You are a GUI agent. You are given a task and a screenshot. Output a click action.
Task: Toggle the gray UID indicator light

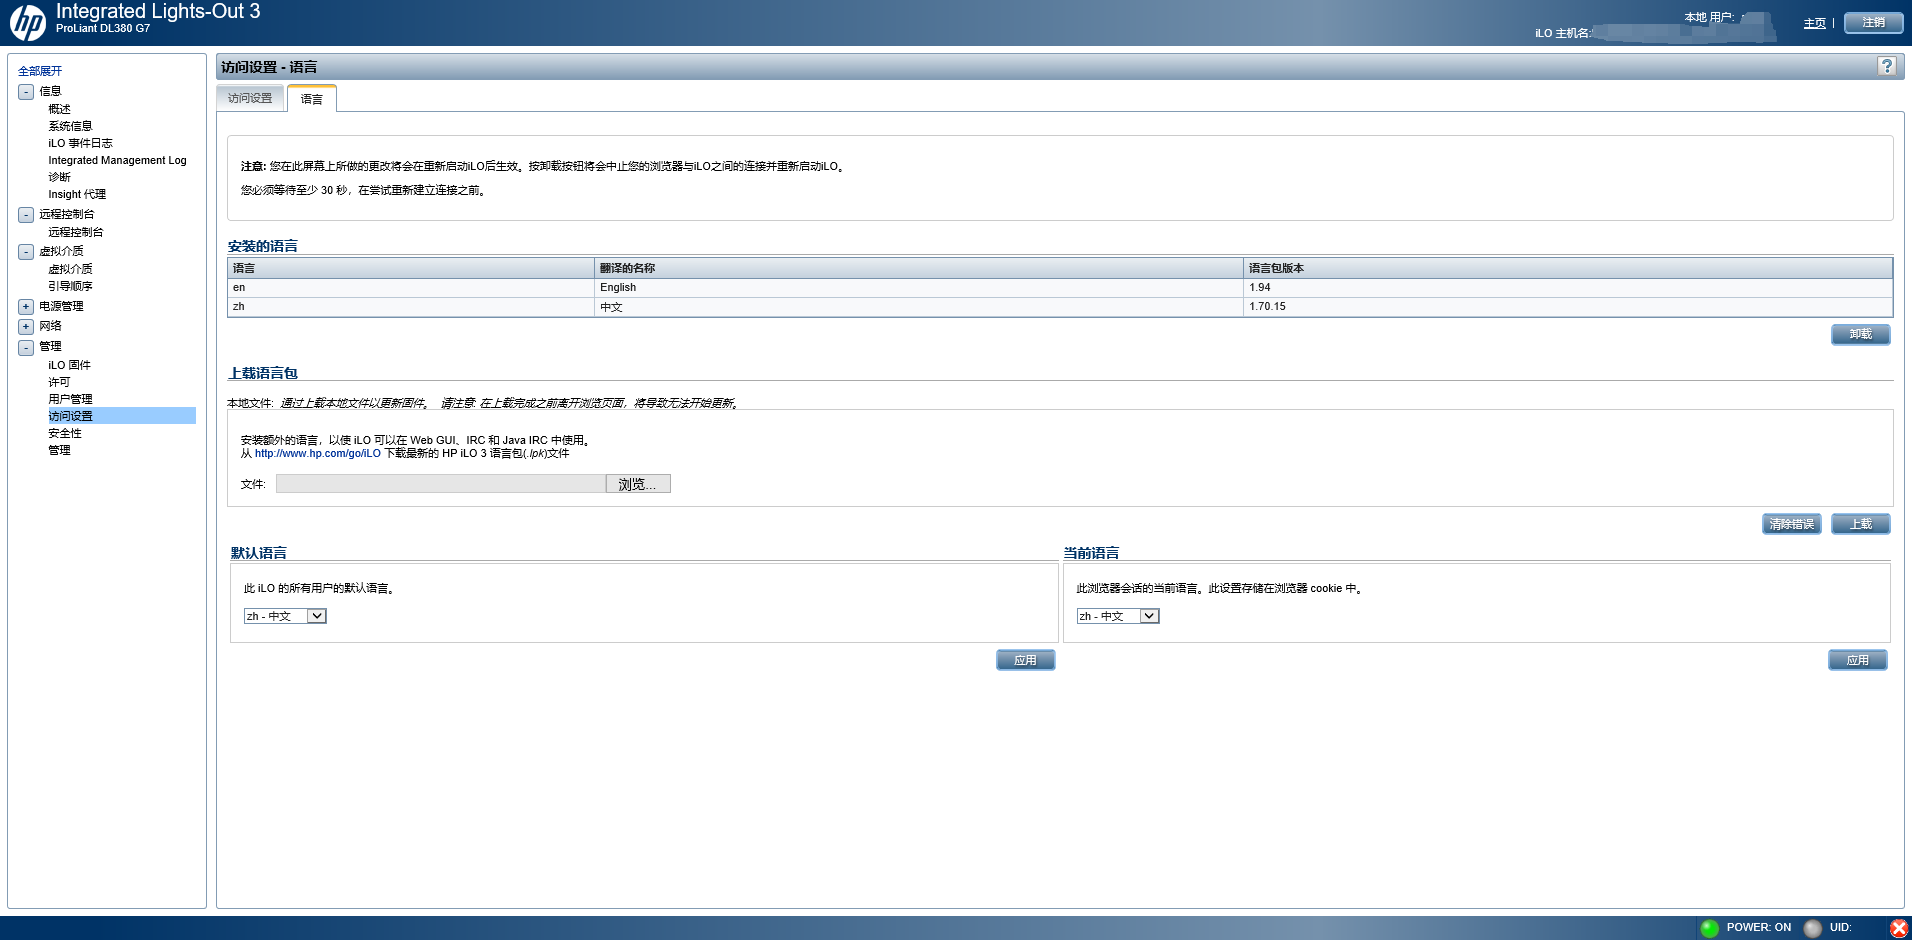coord(1813,928)
